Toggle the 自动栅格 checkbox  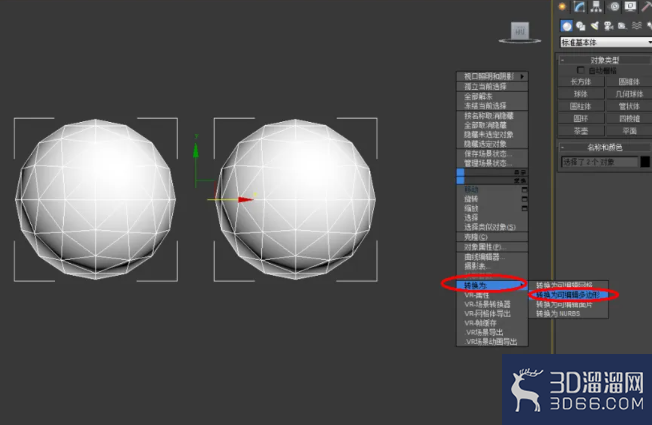pyautogui.click(x=581, y=70)
